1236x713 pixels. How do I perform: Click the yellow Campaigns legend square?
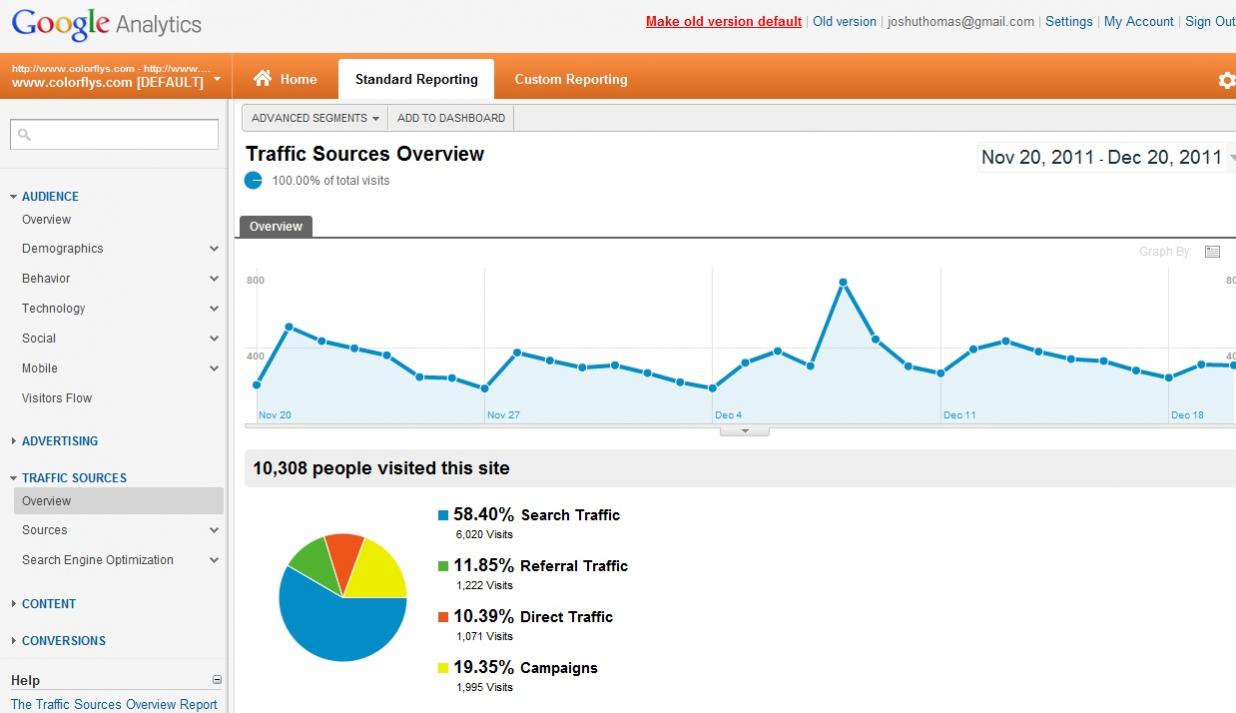coord(443,668)
